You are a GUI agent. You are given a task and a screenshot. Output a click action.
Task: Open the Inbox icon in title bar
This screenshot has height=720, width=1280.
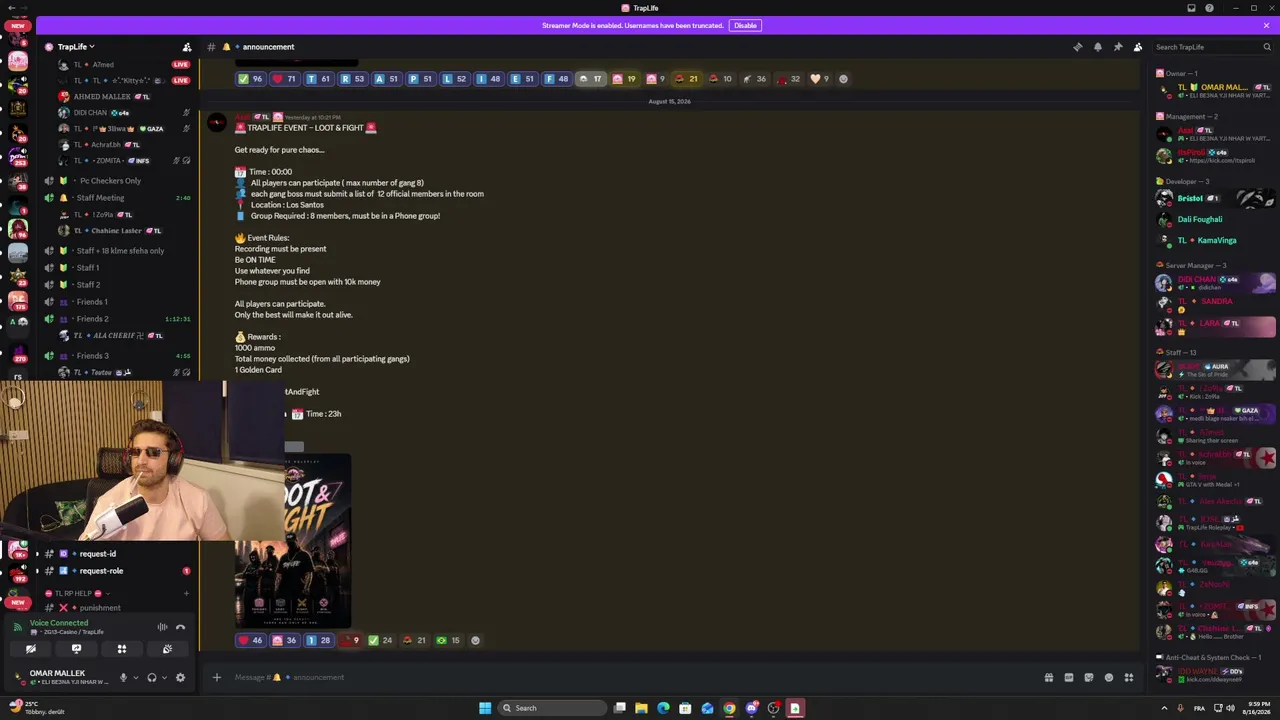(x=1191, y=8)
